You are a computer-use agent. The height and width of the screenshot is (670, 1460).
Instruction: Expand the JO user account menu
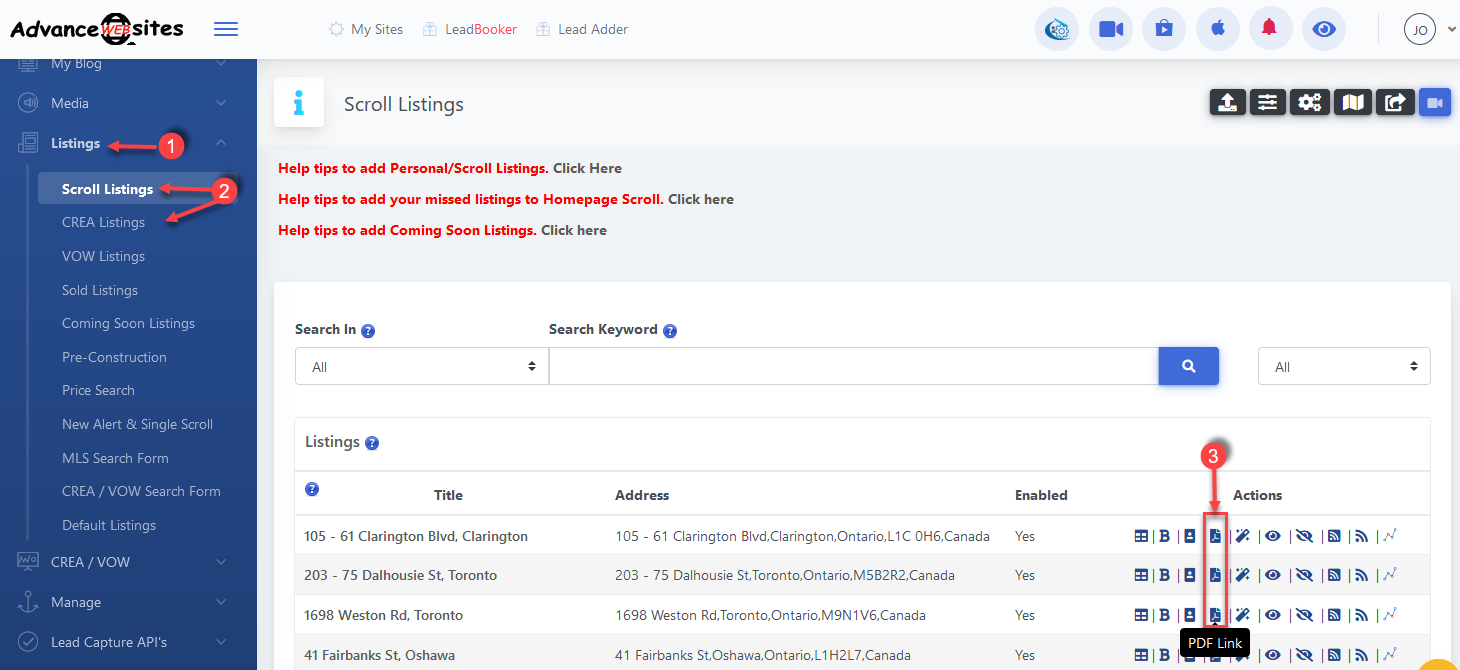1430,30
